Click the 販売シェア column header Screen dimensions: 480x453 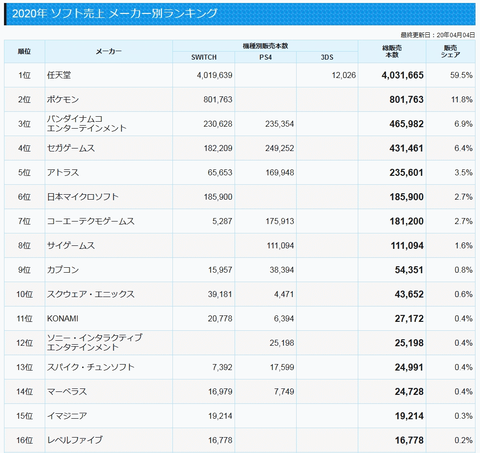click(451, 51)
